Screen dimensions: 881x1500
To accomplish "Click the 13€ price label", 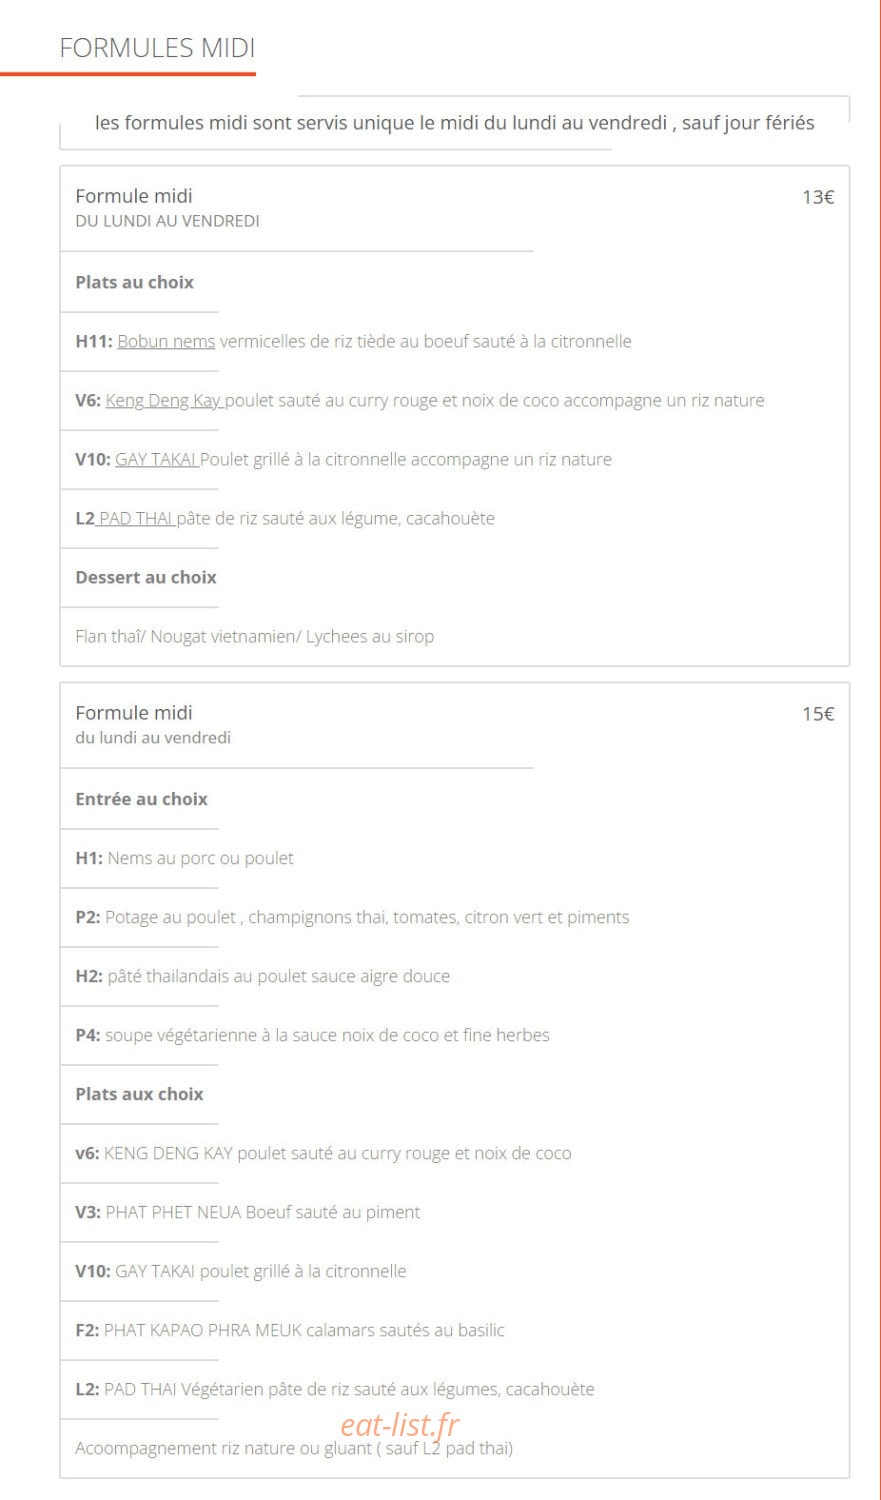I will click(818, 197).
